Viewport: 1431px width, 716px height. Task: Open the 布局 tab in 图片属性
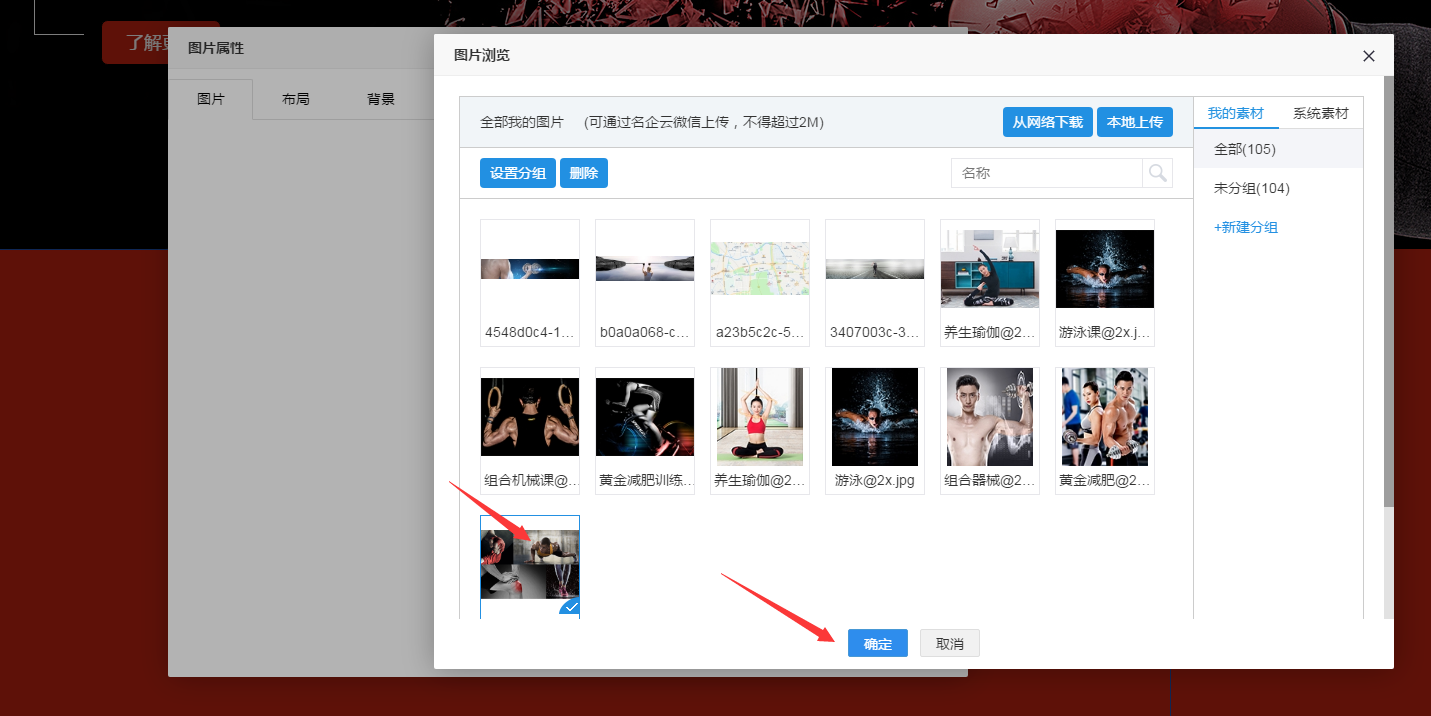click(x=295, y=99)
